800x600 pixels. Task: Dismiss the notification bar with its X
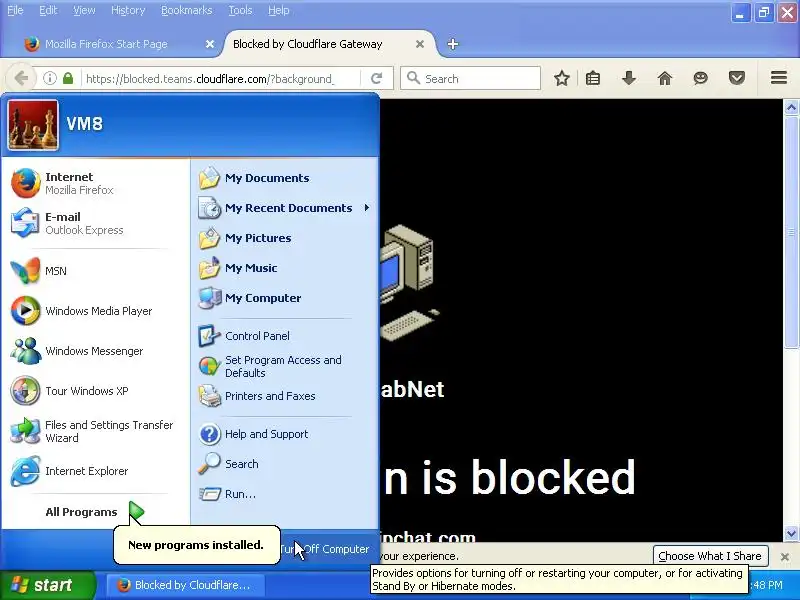pyautogui.click(x=785, y=557)
